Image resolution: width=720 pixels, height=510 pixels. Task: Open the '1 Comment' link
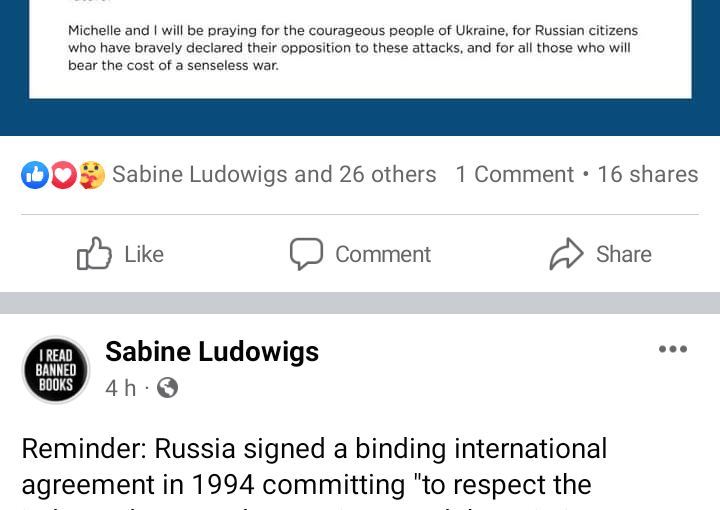[x=515, y=174]
